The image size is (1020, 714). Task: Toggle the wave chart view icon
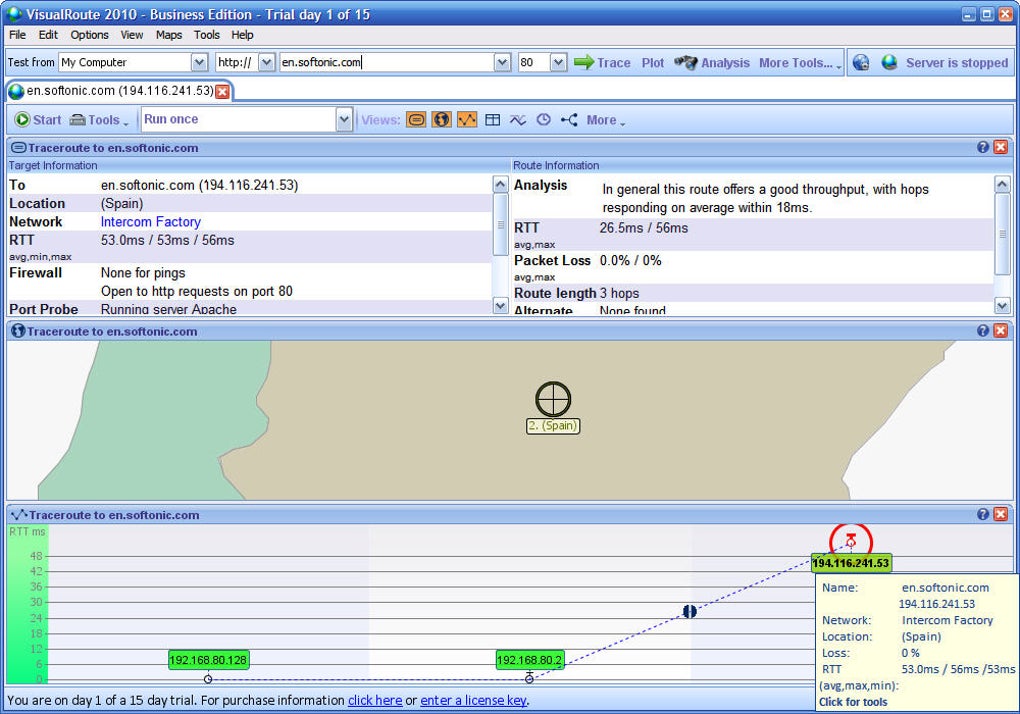(x=518, y=120)
